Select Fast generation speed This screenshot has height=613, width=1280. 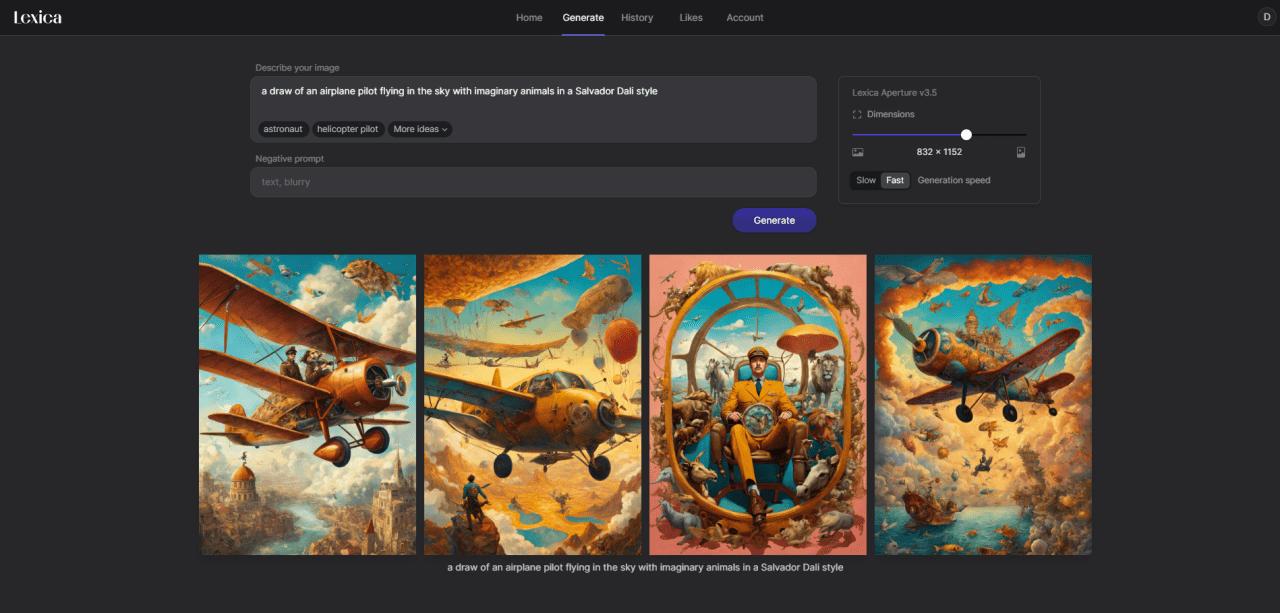tap(895, 181)
